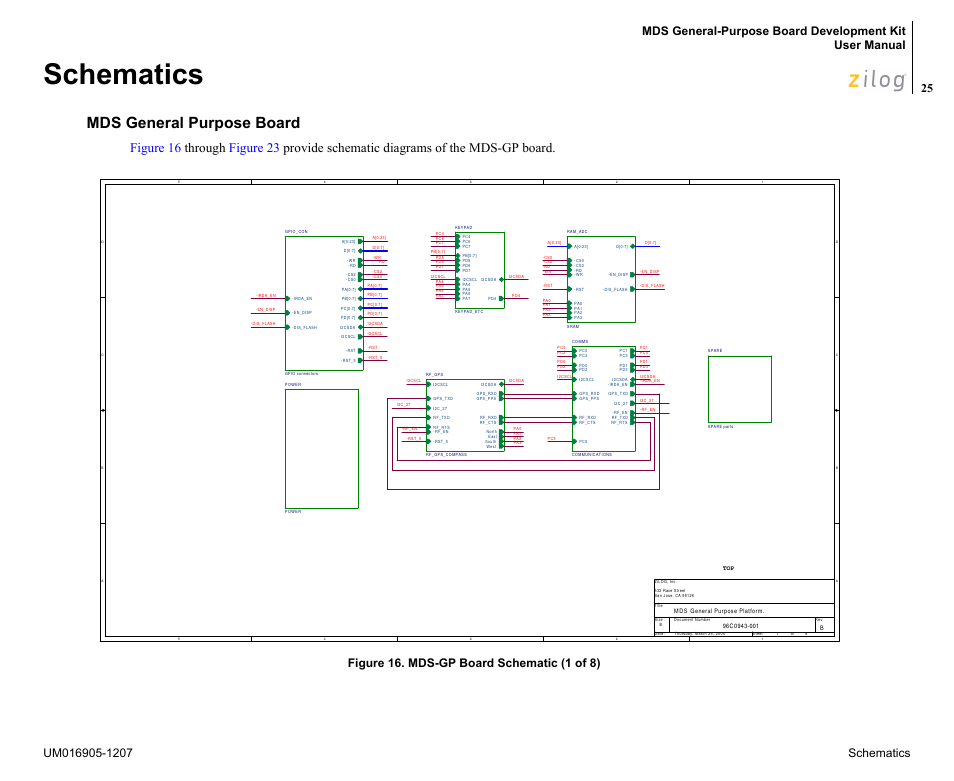Click the "User Manual" header text

pos(869,45)
